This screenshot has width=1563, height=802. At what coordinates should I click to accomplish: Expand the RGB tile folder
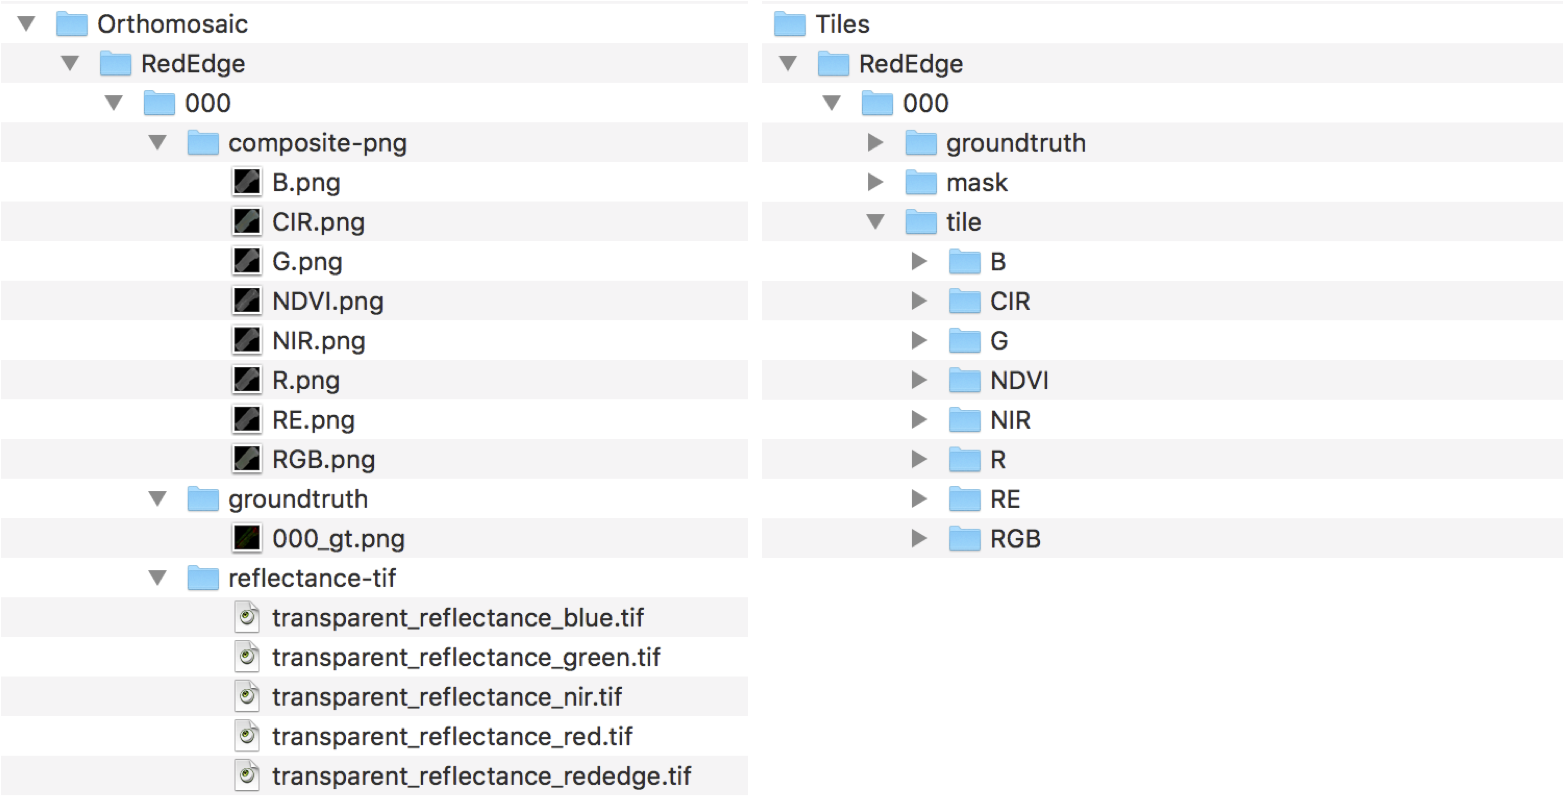pos(920,539)
